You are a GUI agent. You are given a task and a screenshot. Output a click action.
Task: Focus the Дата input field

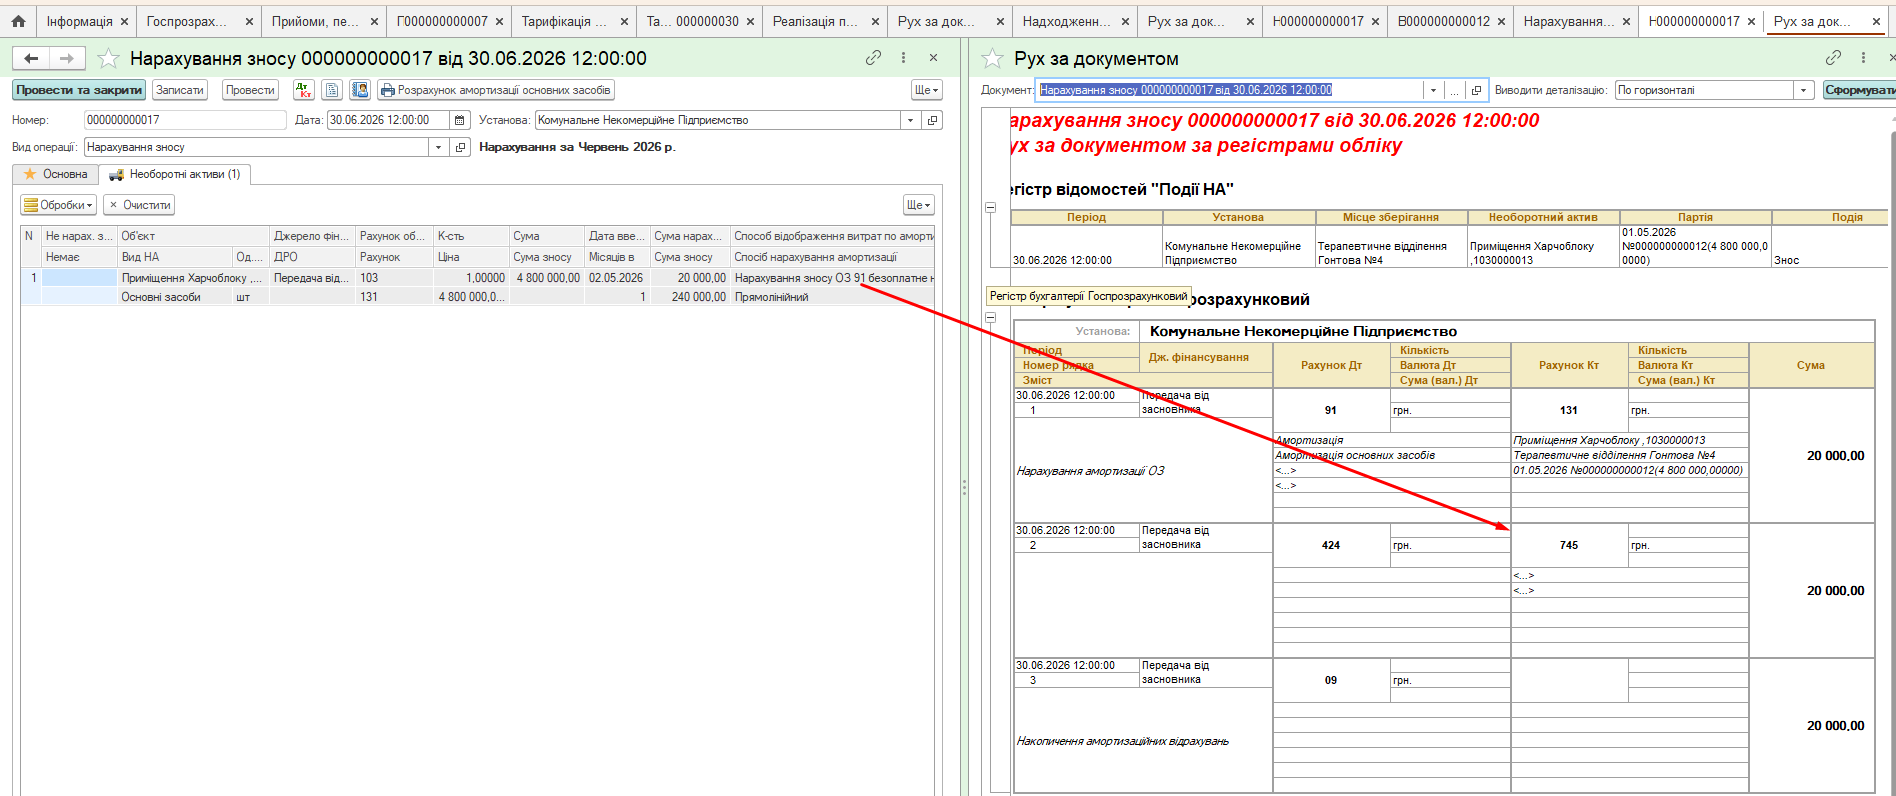(x=388, y=120)
